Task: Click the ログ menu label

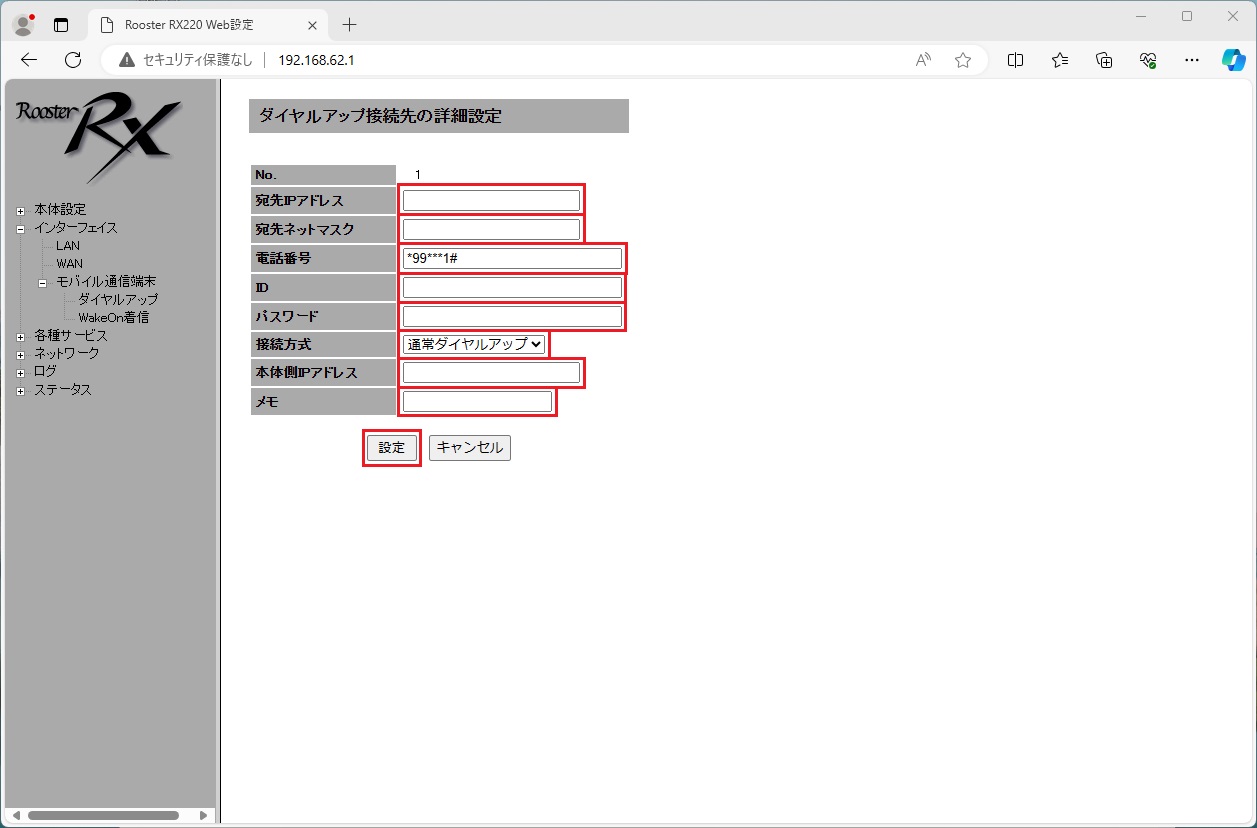Action: pyautogui.click(x=45, y=371)
